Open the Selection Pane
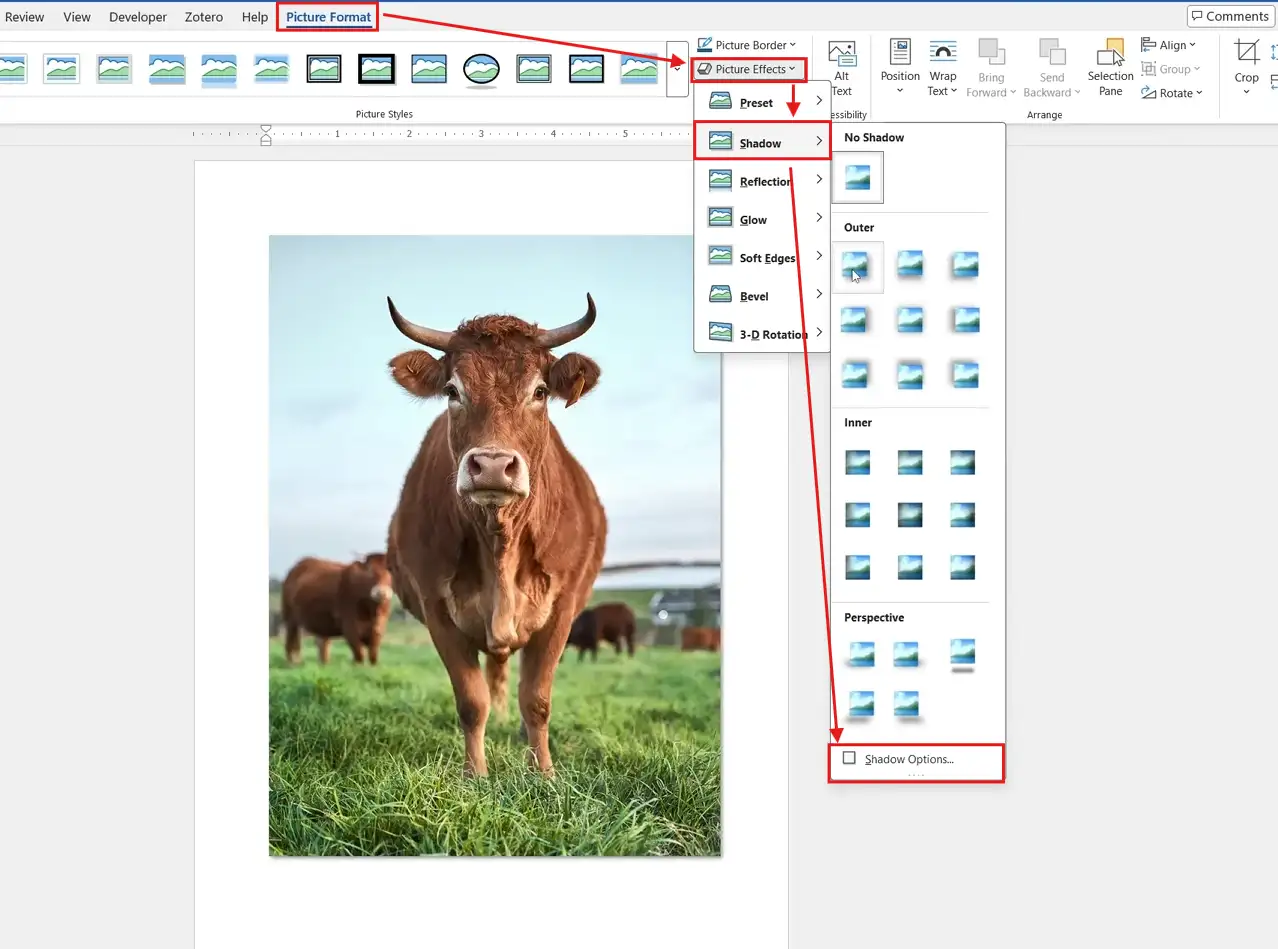The width and height of the screenshot is (1278, 949). pyautogui.click(x=1111, y=68)
